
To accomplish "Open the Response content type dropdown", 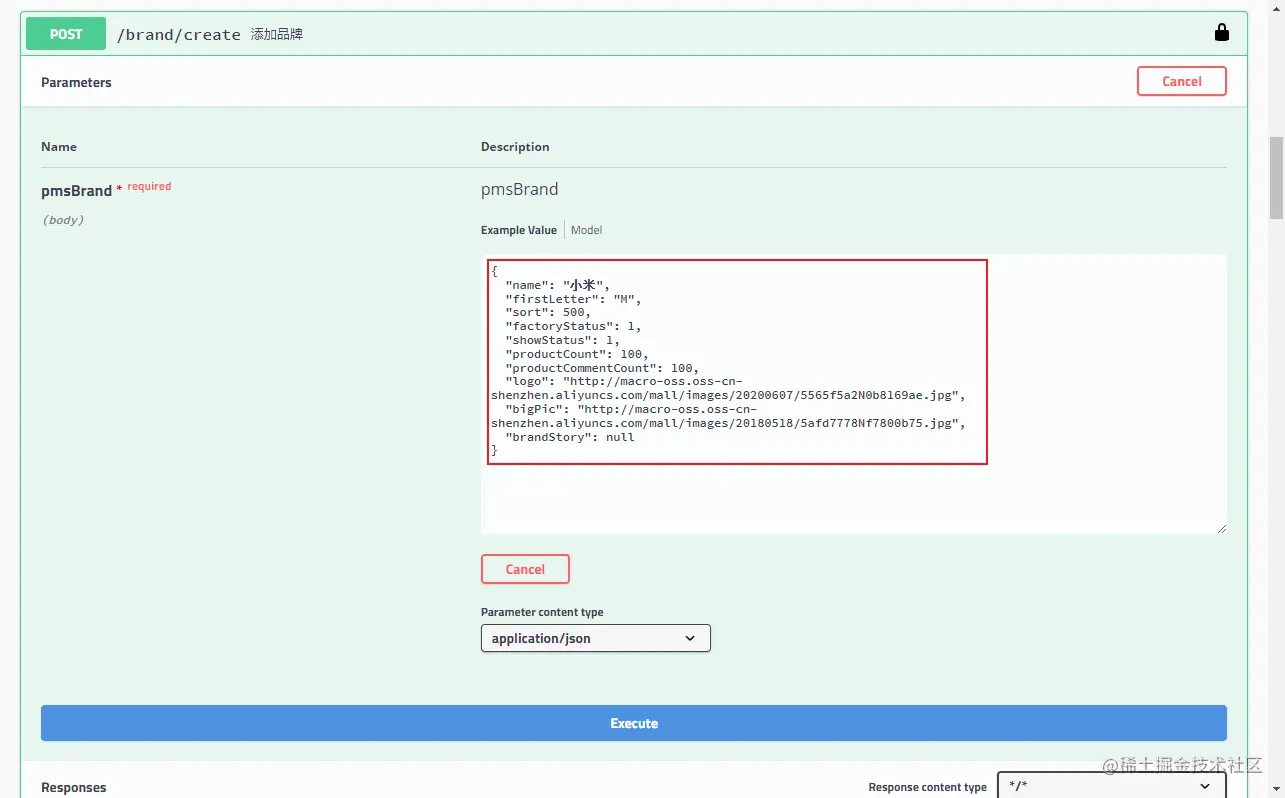I will [1110, 785].
